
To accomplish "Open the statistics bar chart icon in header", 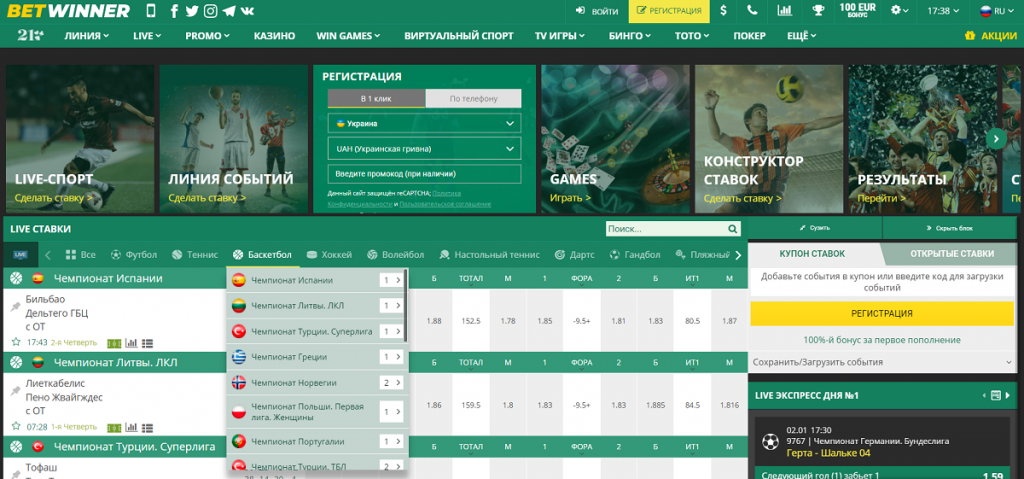I will click(x=785, y=11).
